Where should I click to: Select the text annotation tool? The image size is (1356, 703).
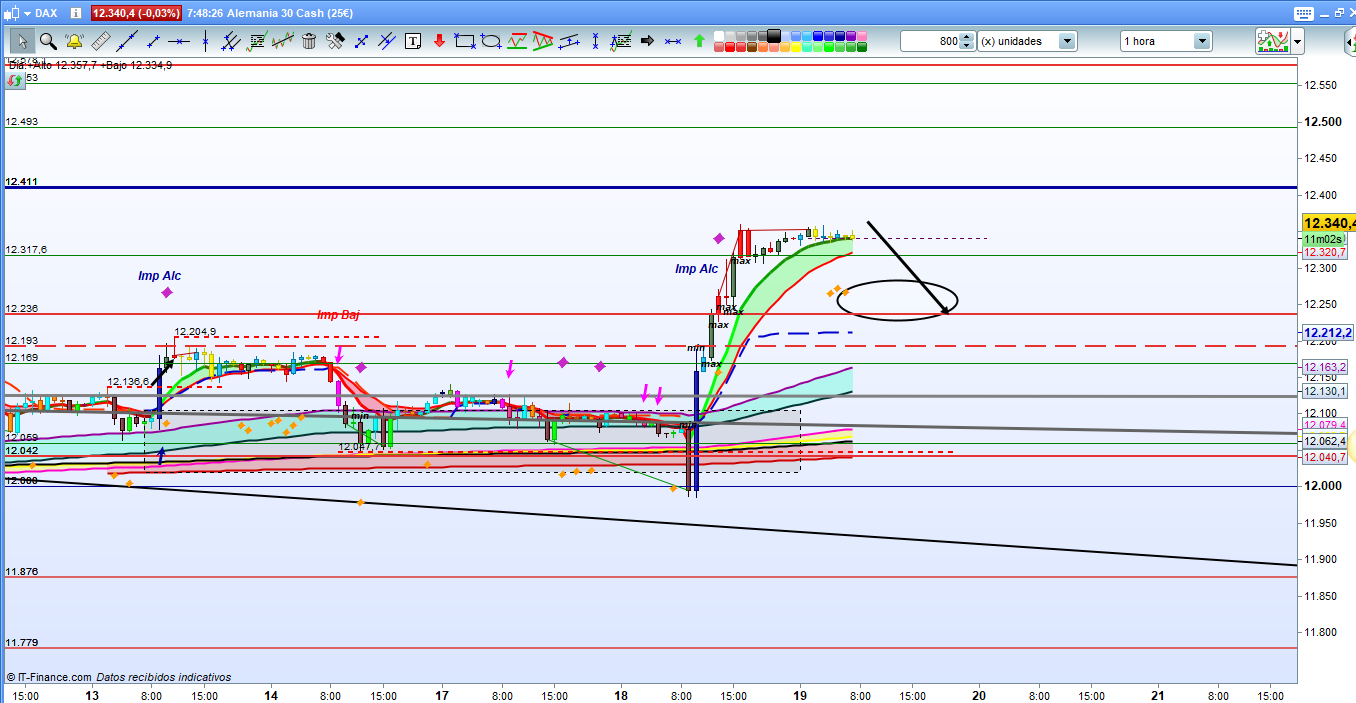(412, 41)
